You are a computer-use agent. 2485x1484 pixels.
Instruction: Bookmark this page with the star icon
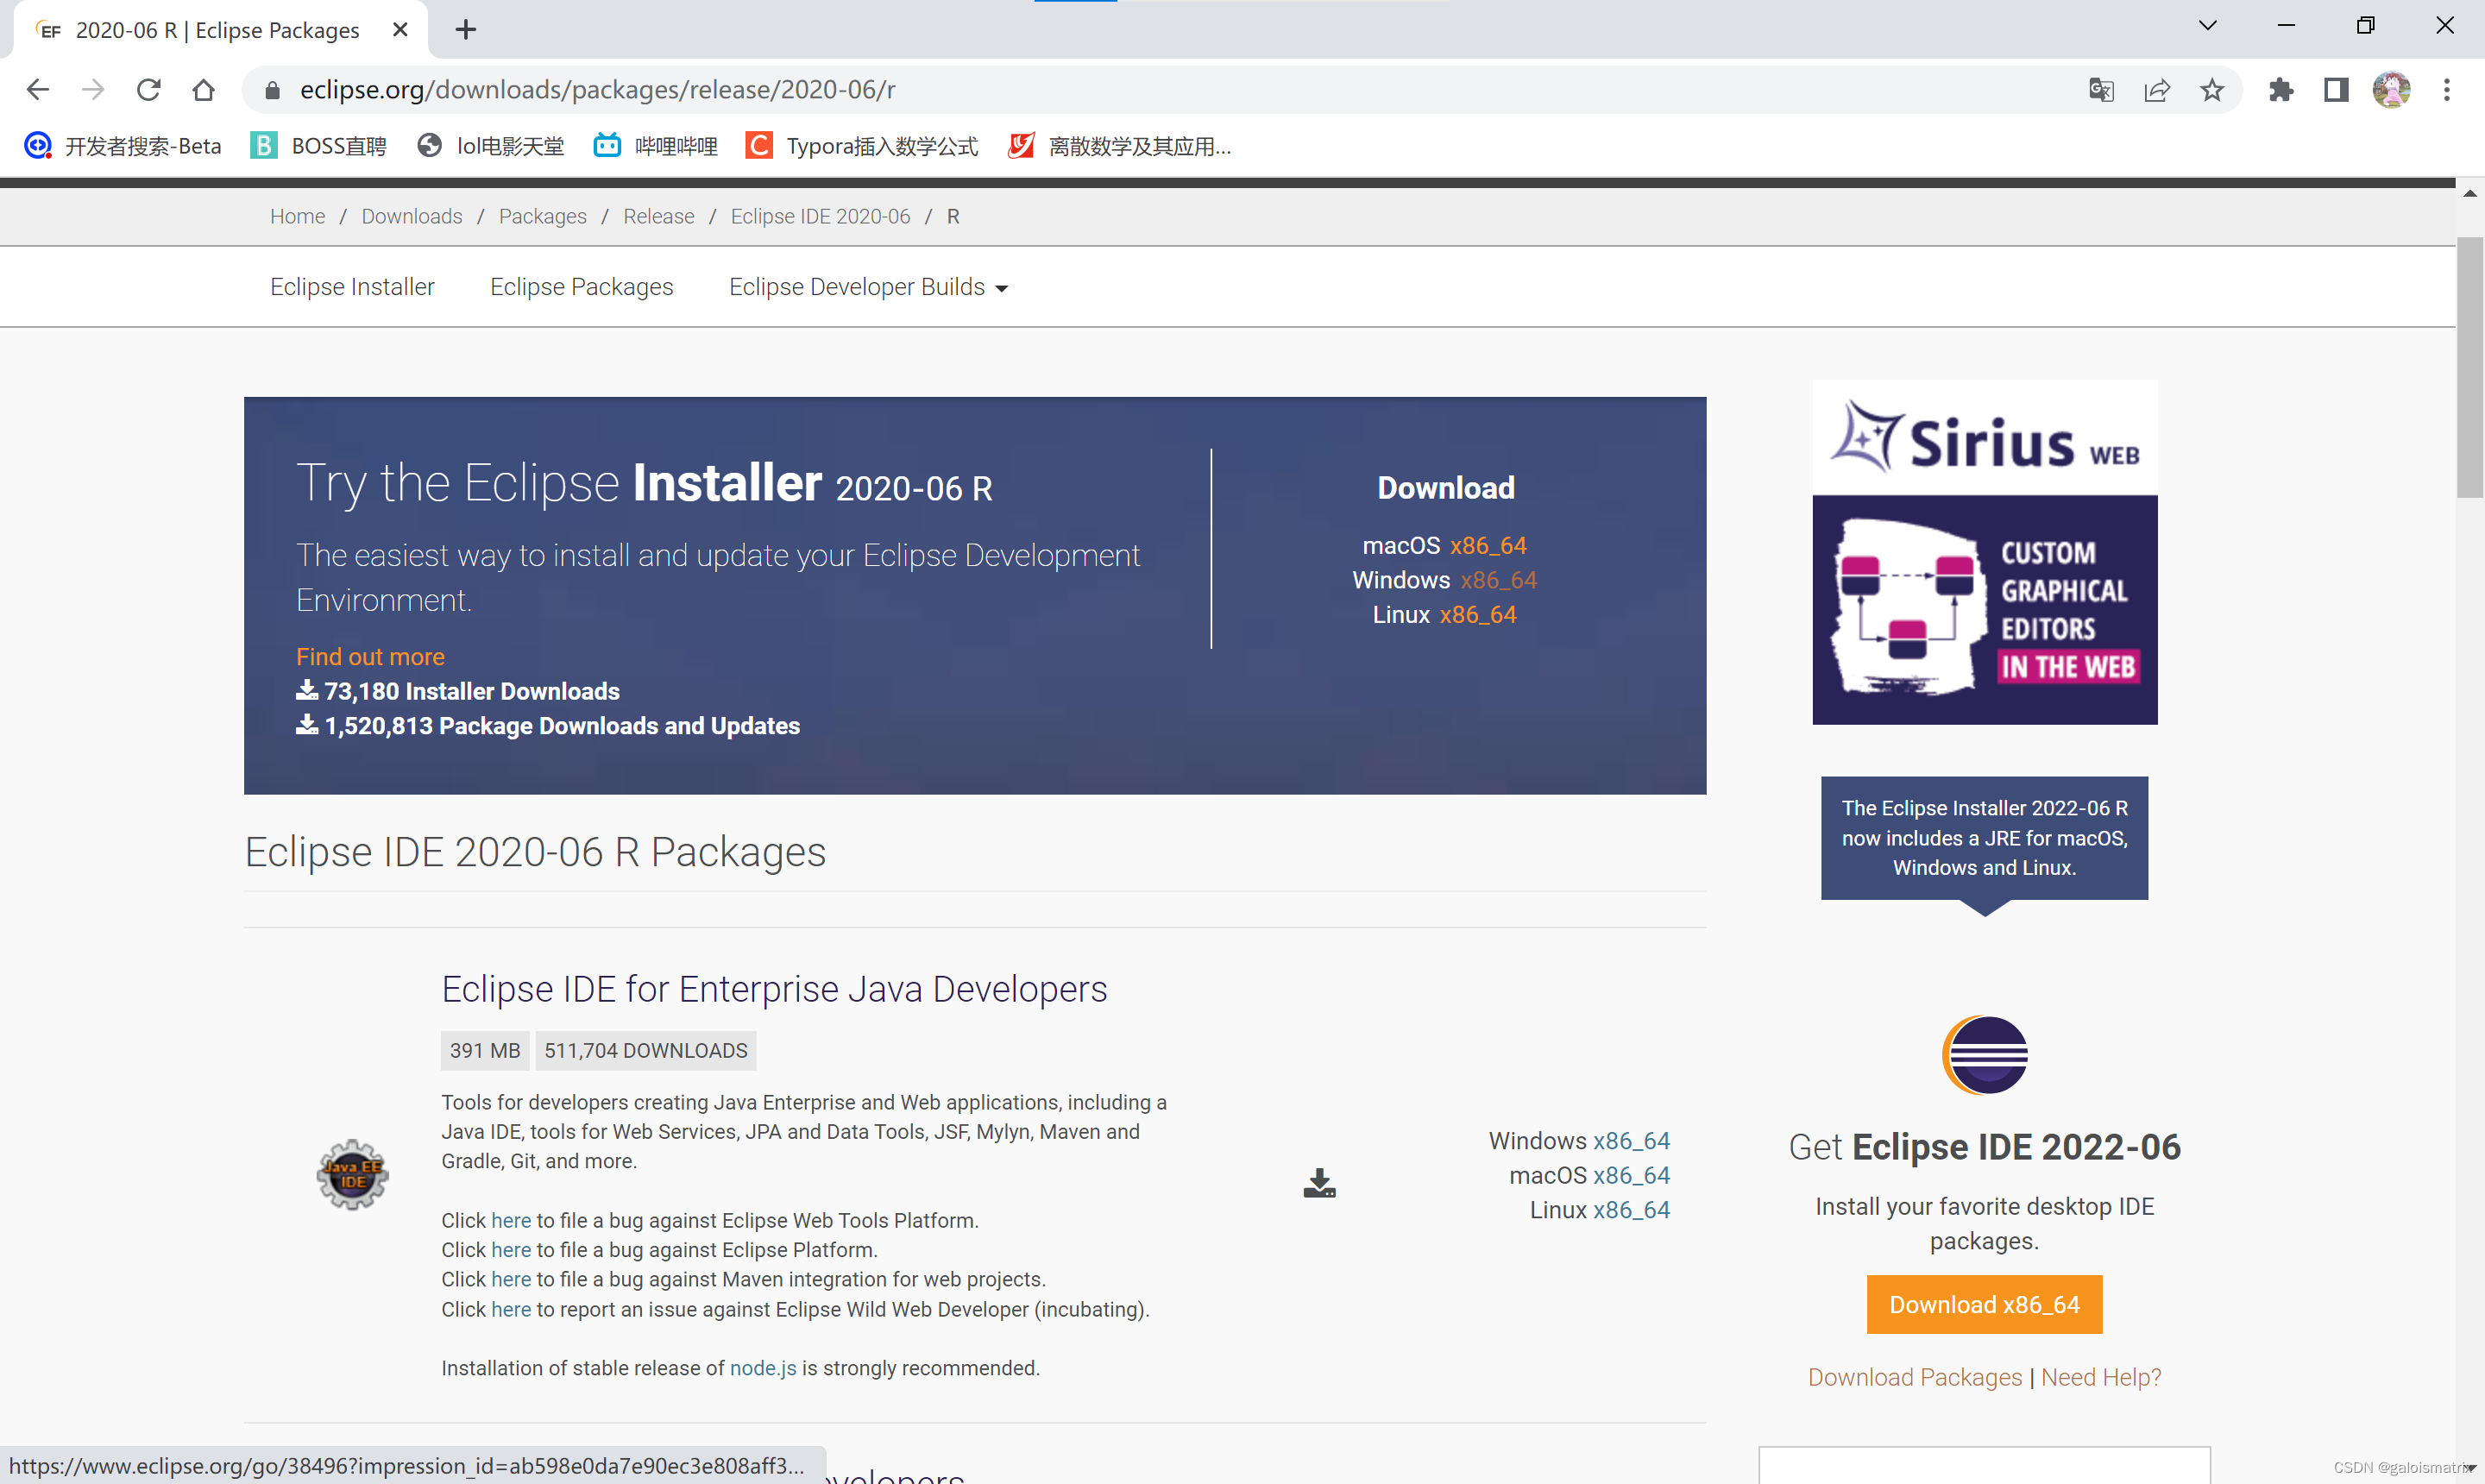point(2212,90)
